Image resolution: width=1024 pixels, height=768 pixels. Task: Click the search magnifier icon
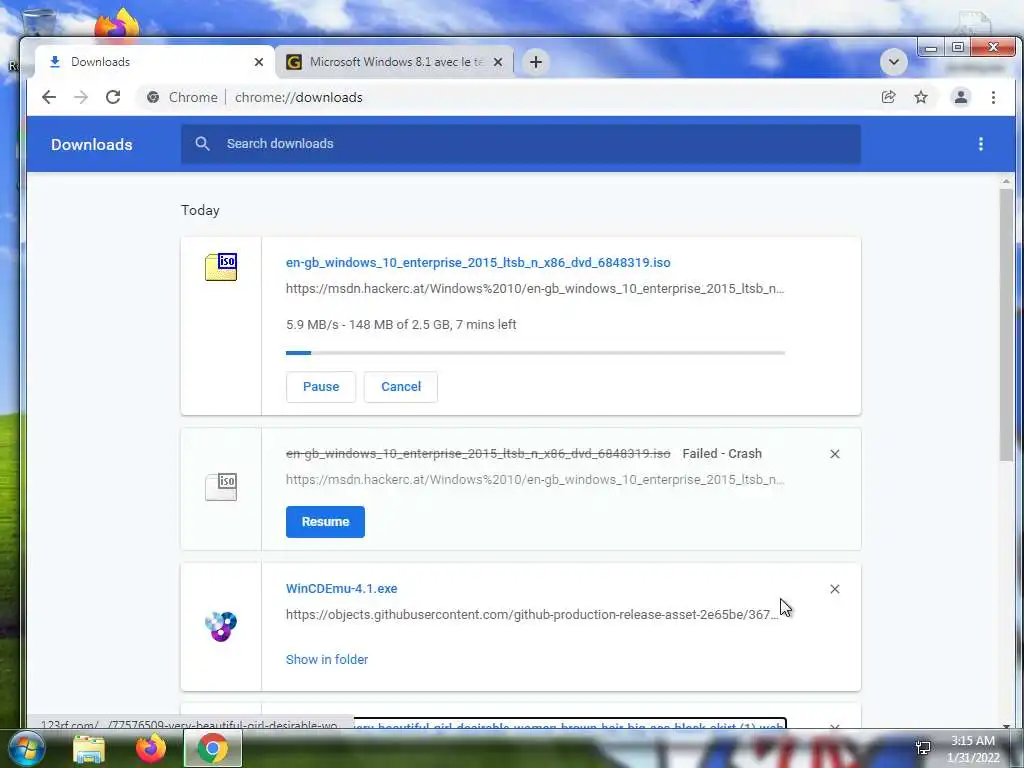202,144
